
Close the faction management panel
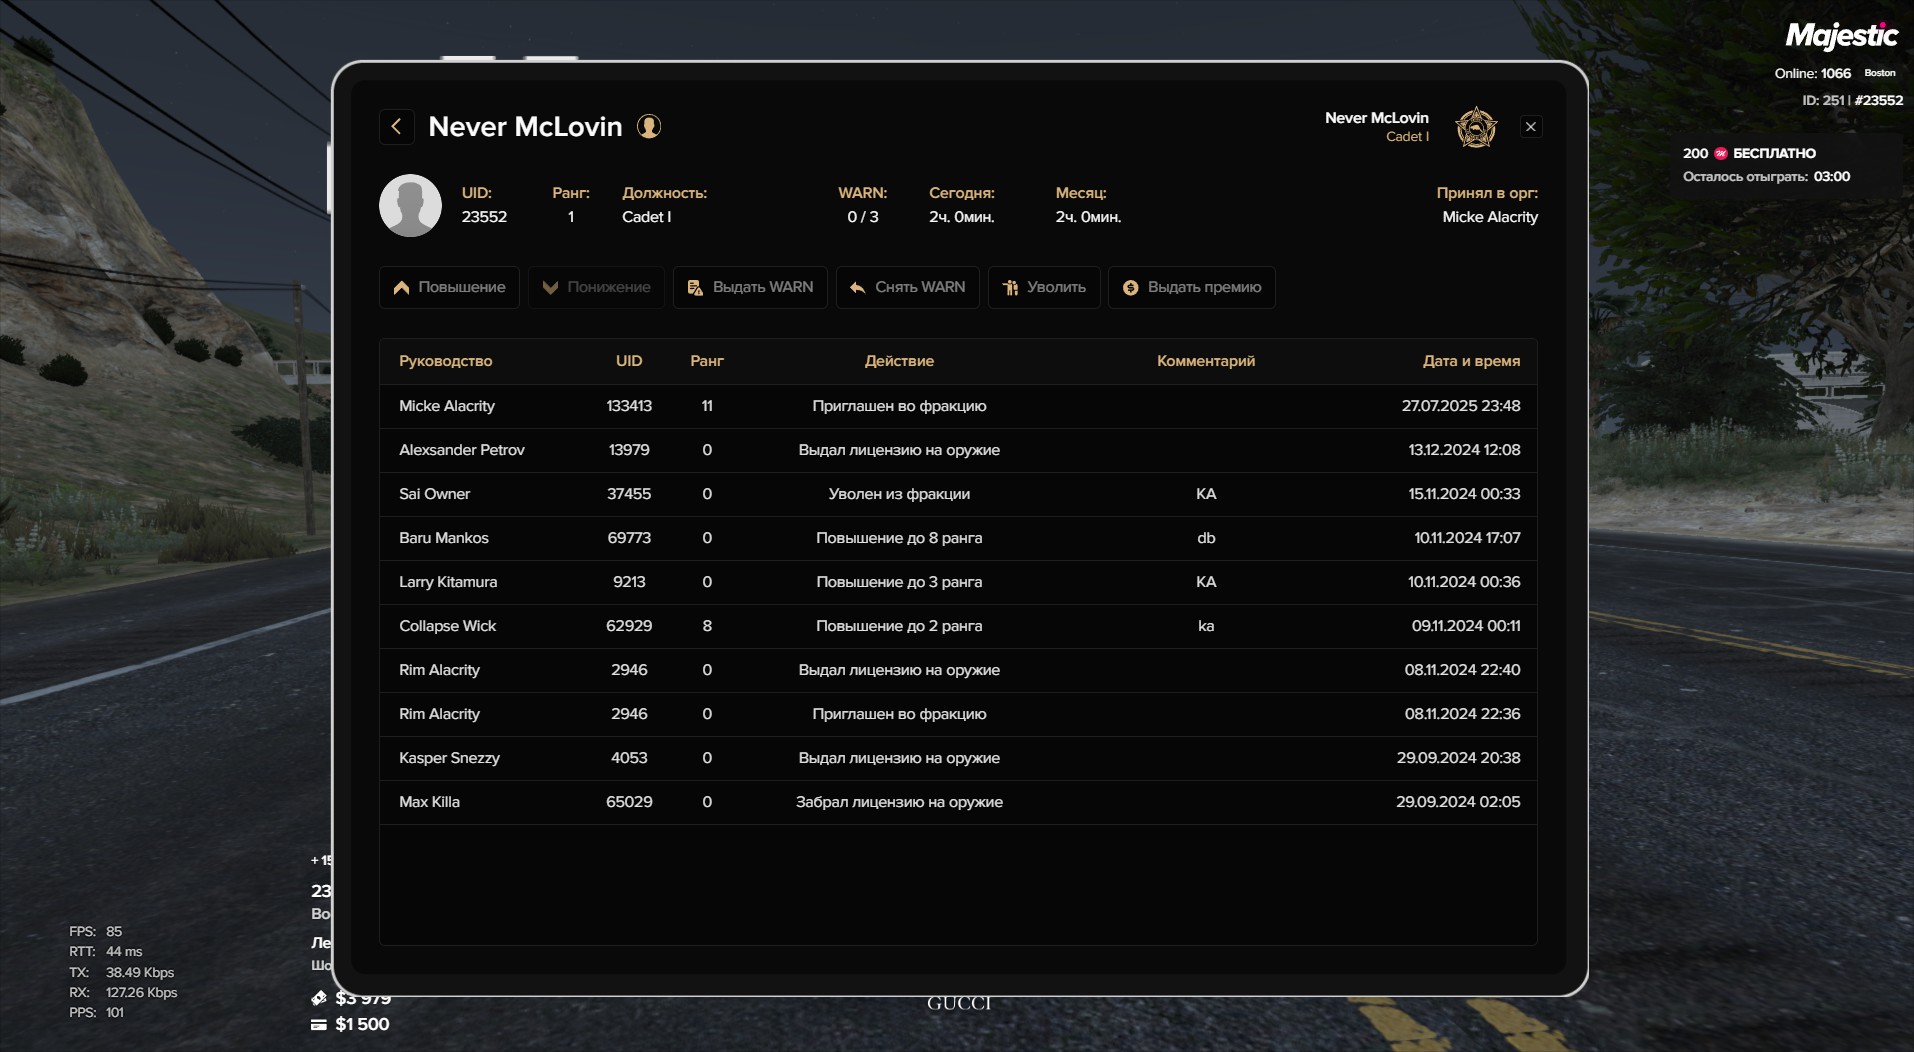tap(1531, 127)
